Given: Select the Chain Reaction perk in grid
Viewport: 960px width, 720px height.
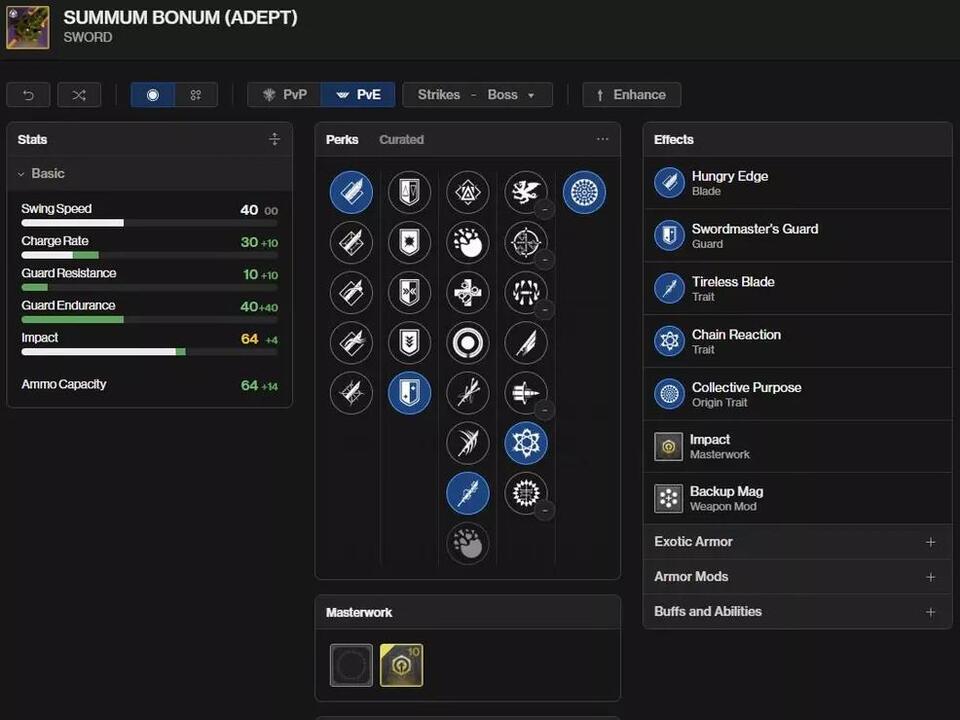Looking at the screenshot, I should (526, 442).
